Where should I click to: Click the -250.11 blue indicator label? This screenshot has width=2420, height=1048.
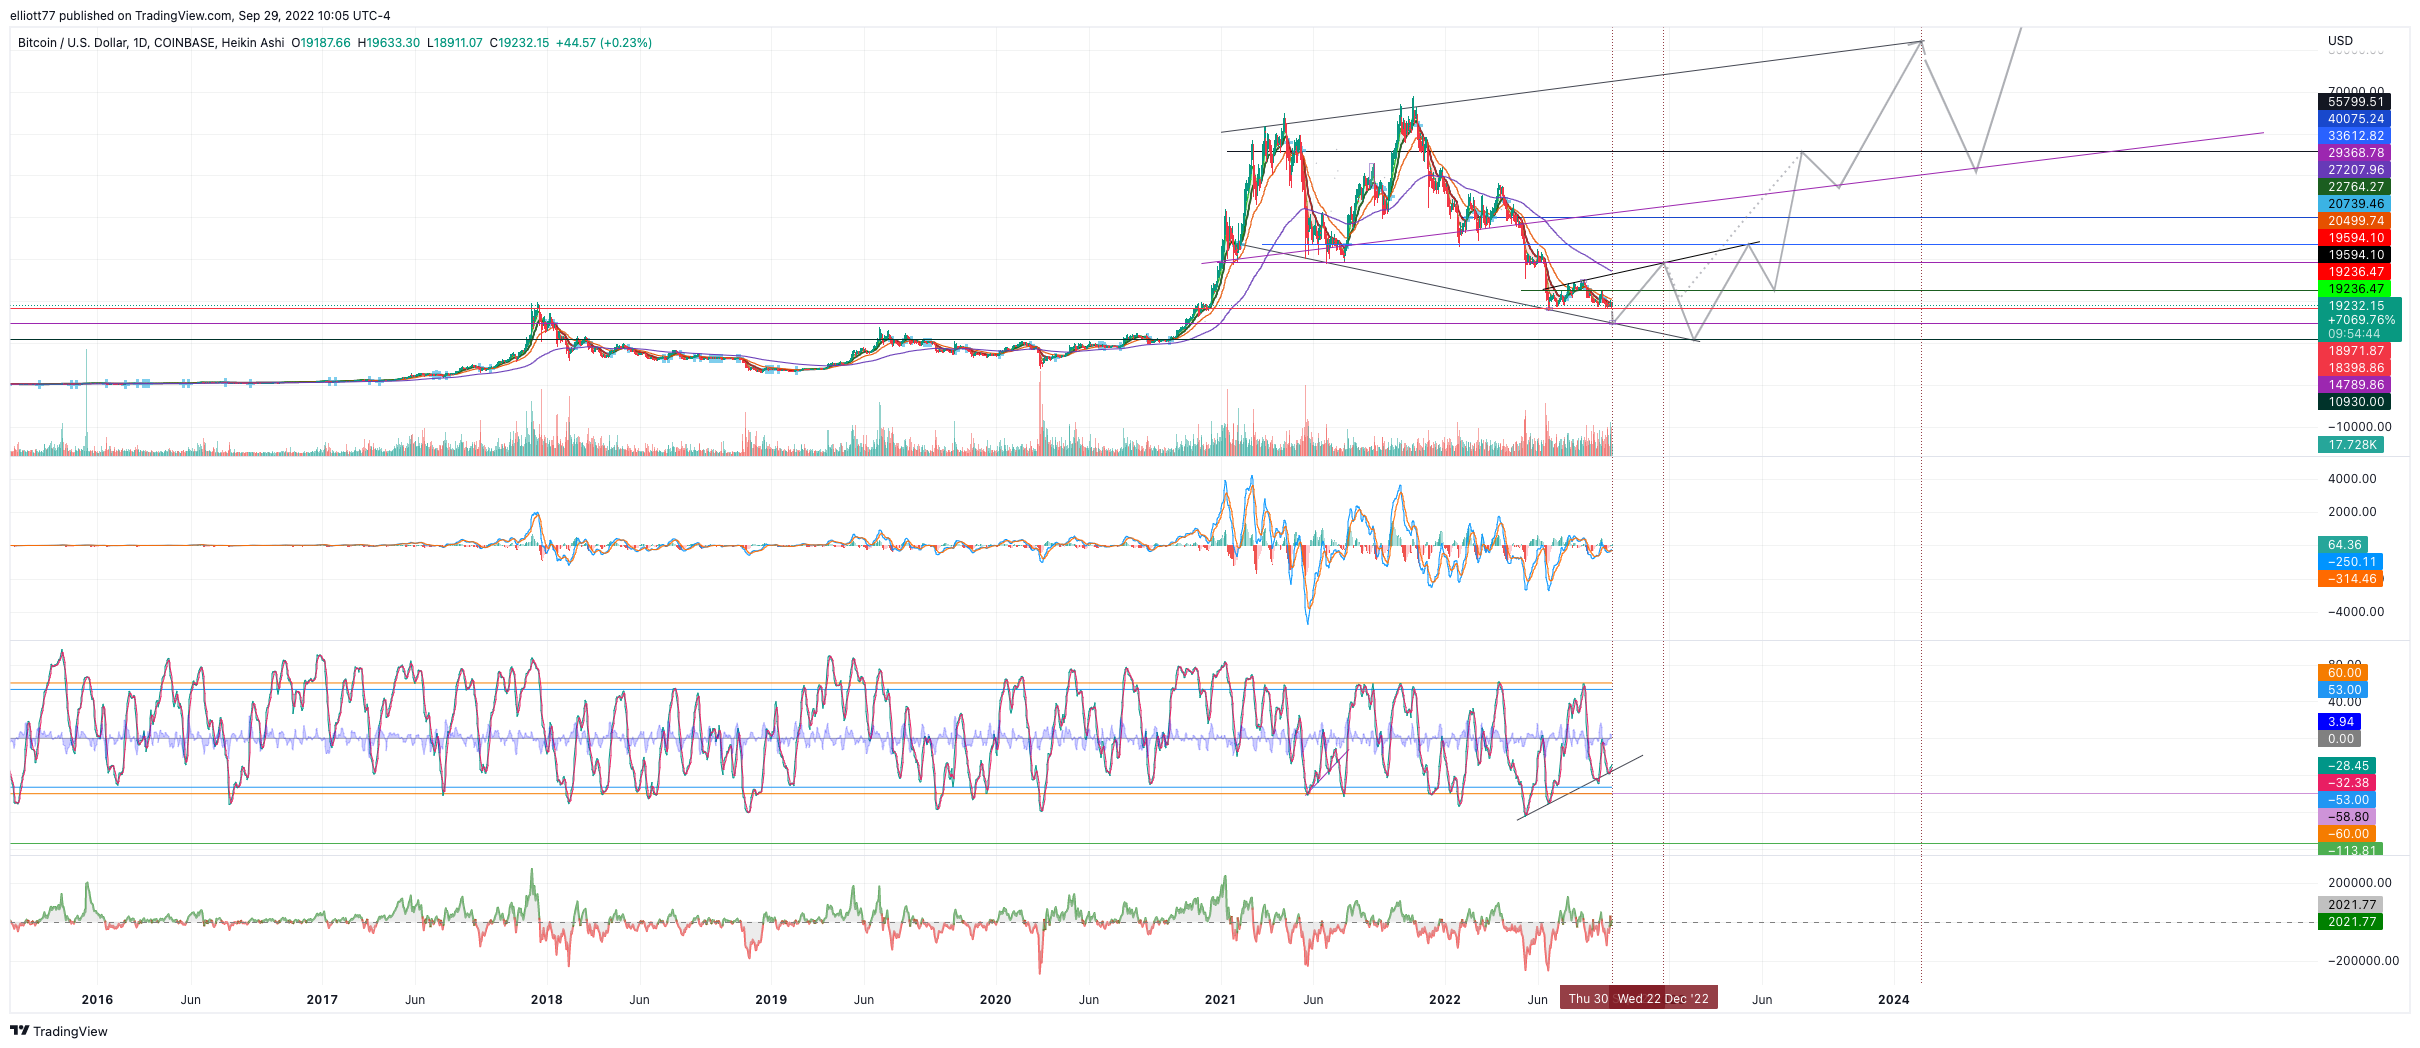[2350, 562]
